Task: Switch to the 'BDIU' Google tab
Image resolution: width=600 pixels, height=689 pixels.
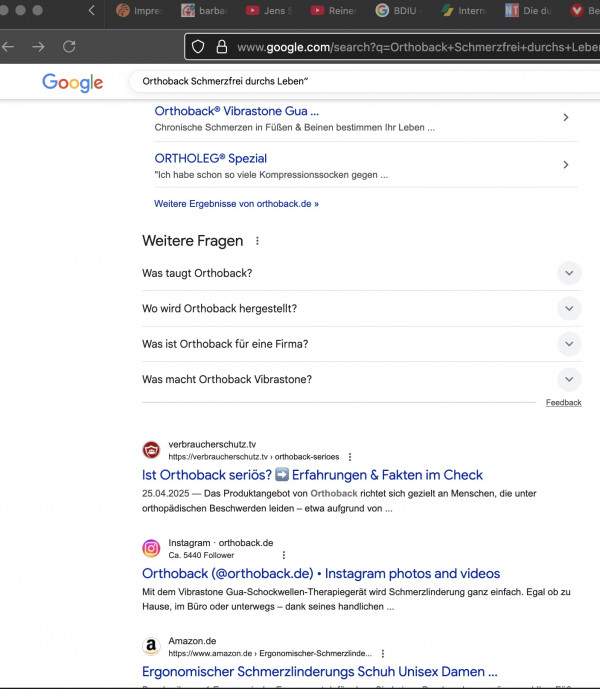Action: (398, 11)
